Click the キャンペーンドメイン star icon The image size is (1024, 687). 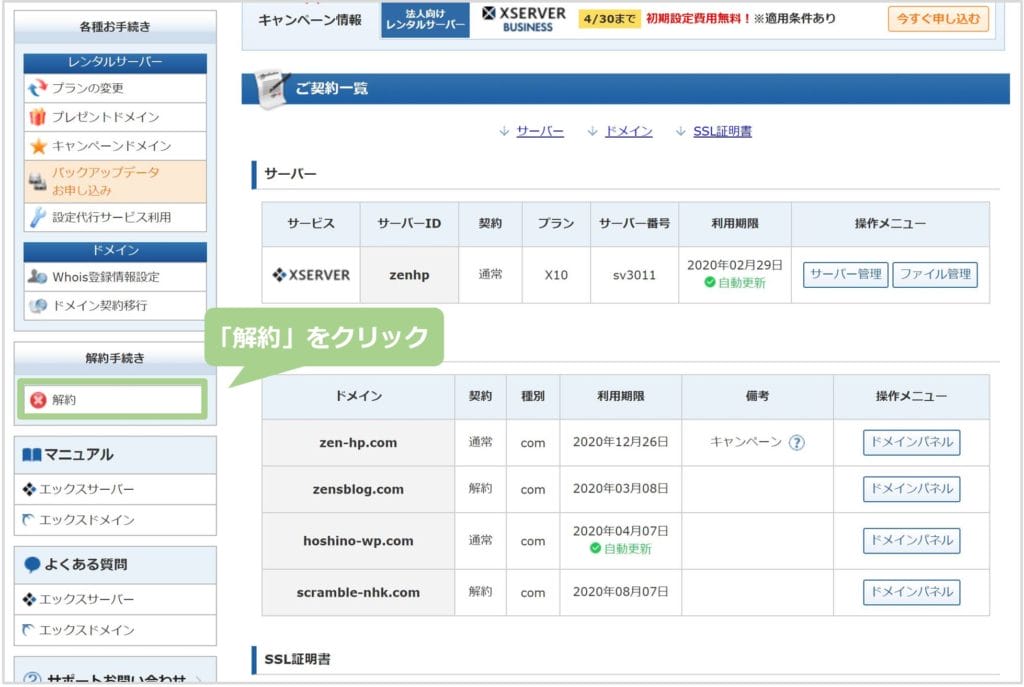pos(38,146)
